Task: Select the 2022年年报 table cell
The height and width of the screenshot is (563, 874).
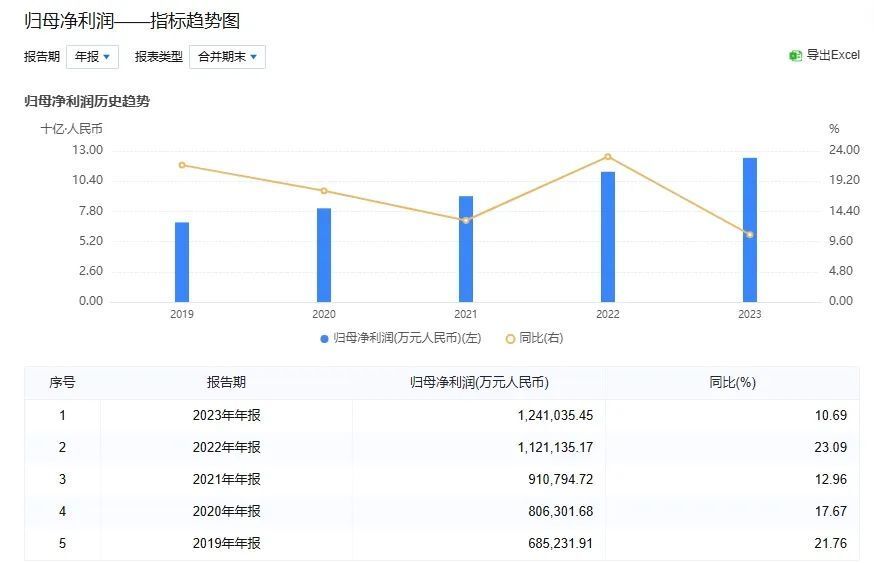Action: 226,447
